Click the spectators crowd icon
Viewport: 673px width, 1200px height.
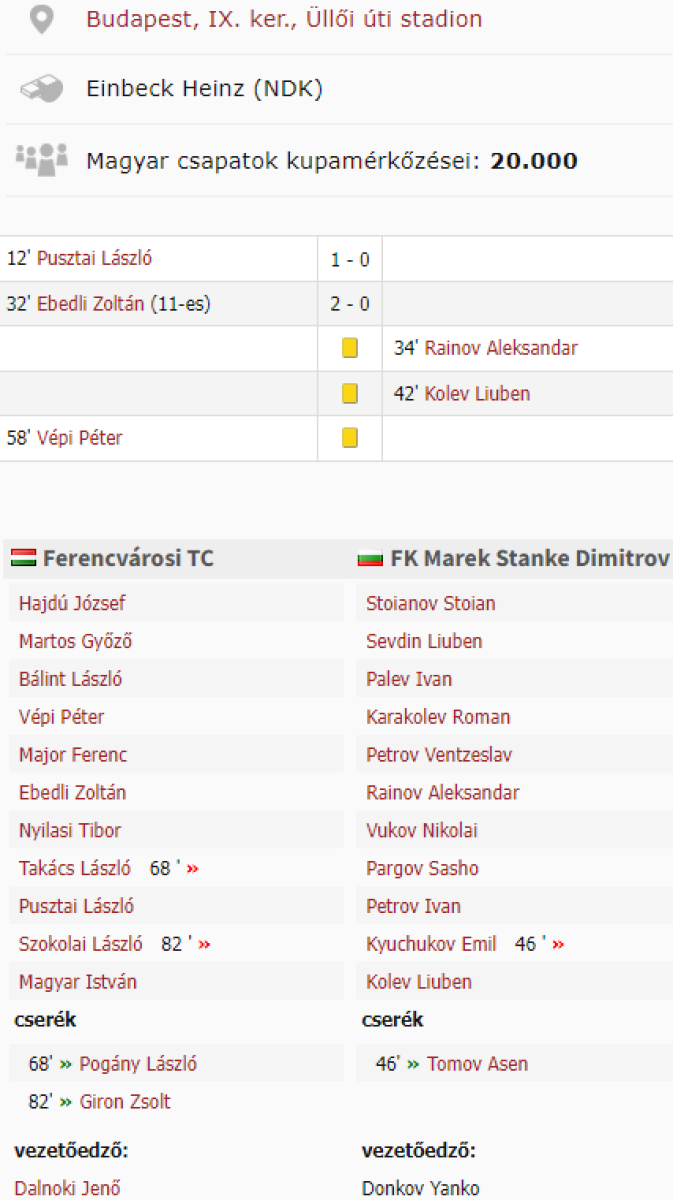(x=41, y=160)
